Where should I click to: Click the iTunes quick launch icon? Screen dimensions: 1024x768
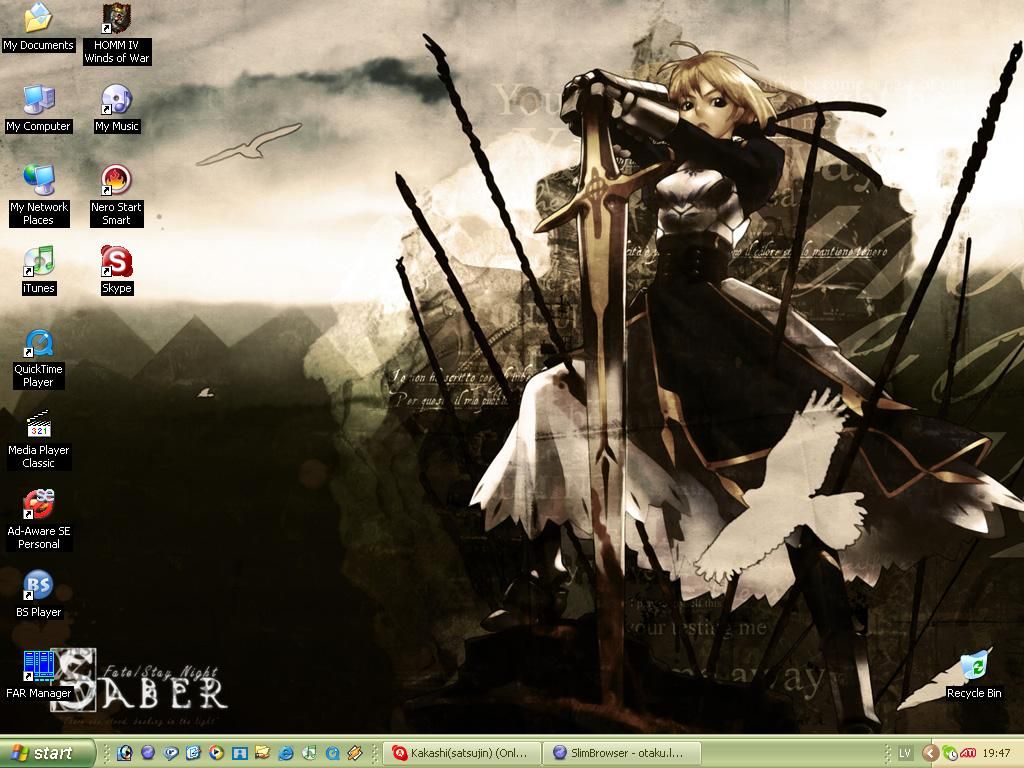point(309,752)
